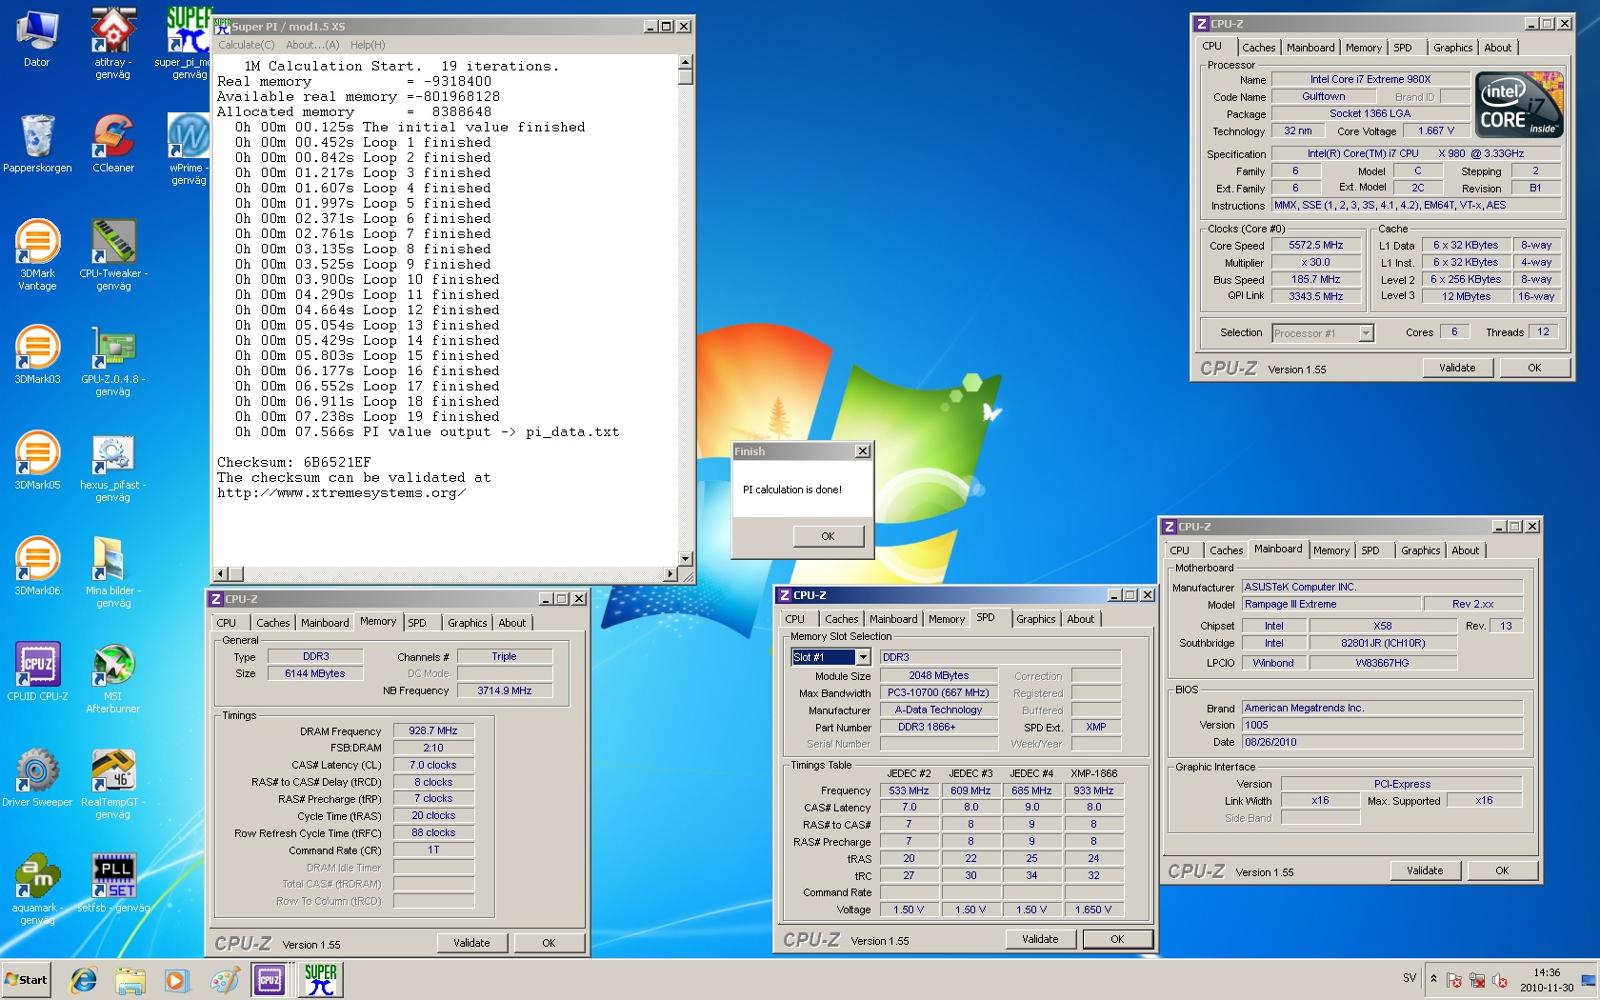Open setfsb shortcut icon

click(113, 884)
